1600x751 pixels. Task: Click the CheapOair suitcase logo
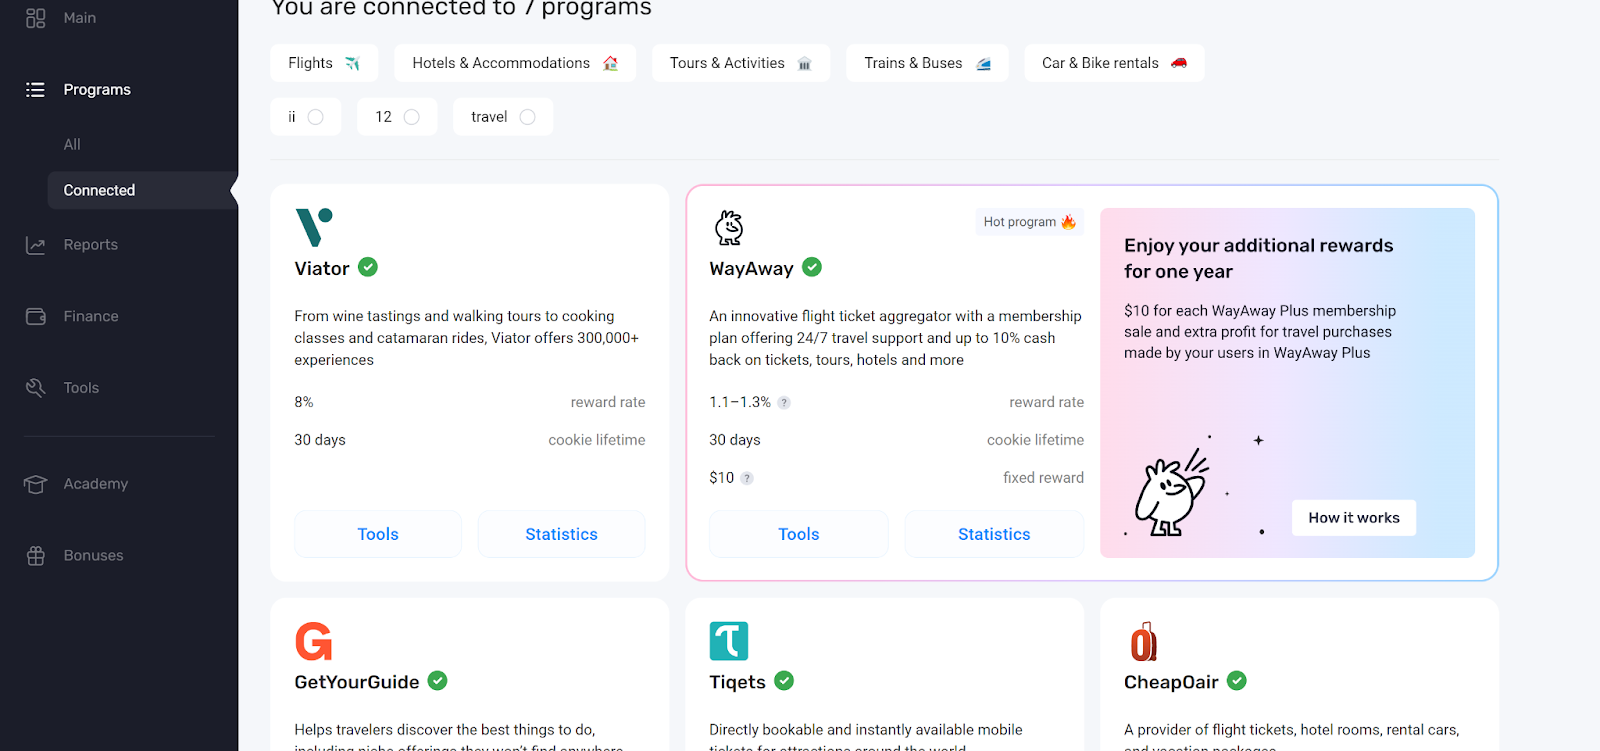1143,641
